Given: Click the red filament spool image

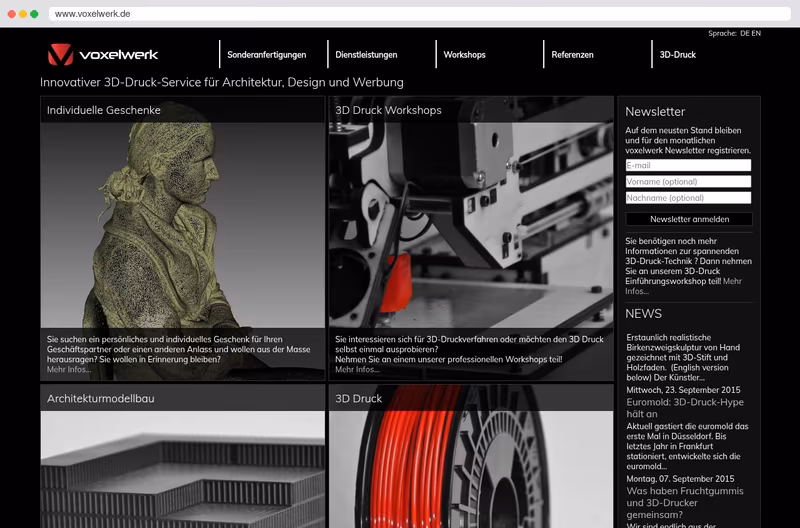Looking at the screenshot, I should [x=471, y=469].
